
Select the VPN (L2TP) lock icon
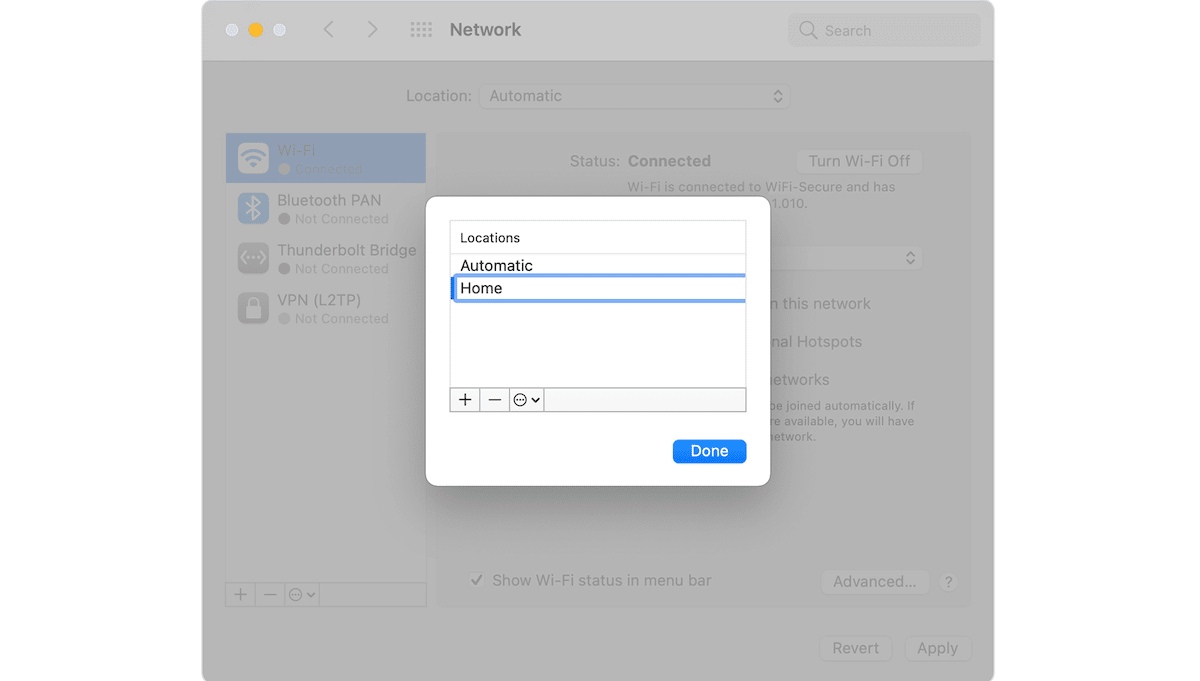(x=253, y=308)
